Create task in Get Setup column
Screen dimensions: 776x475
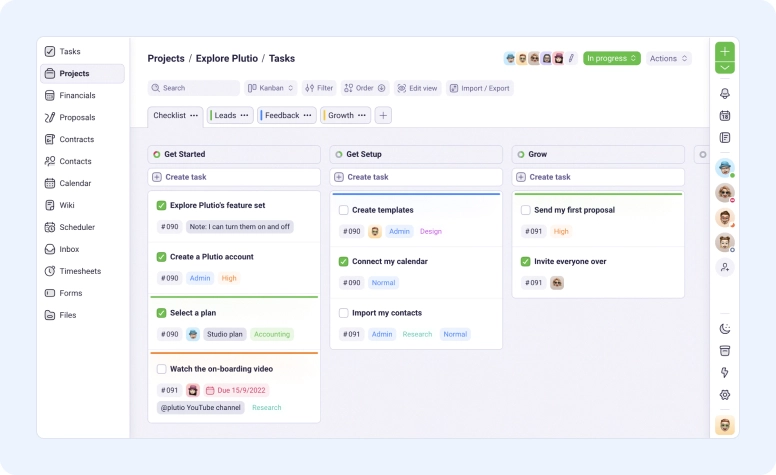[416, 177]
